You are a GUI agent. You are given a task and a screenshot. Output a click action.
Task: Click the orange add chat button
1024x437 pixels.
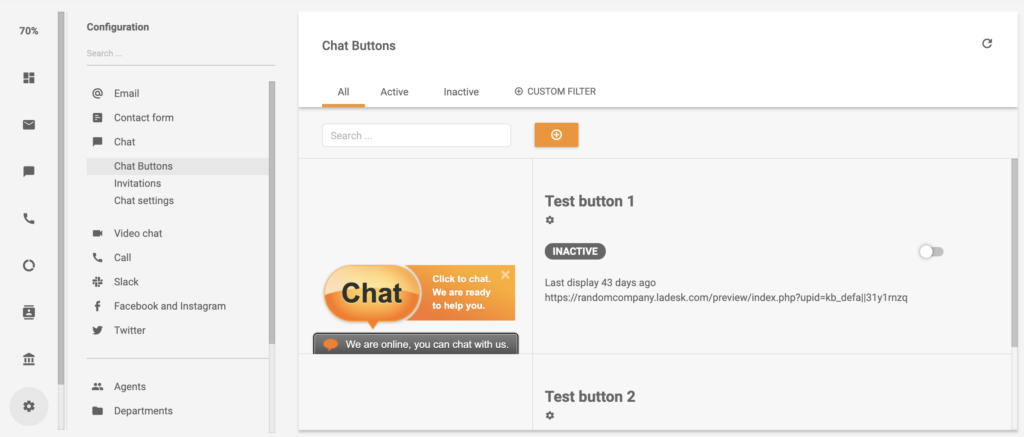pyautogui.click(x=556, y=135)
